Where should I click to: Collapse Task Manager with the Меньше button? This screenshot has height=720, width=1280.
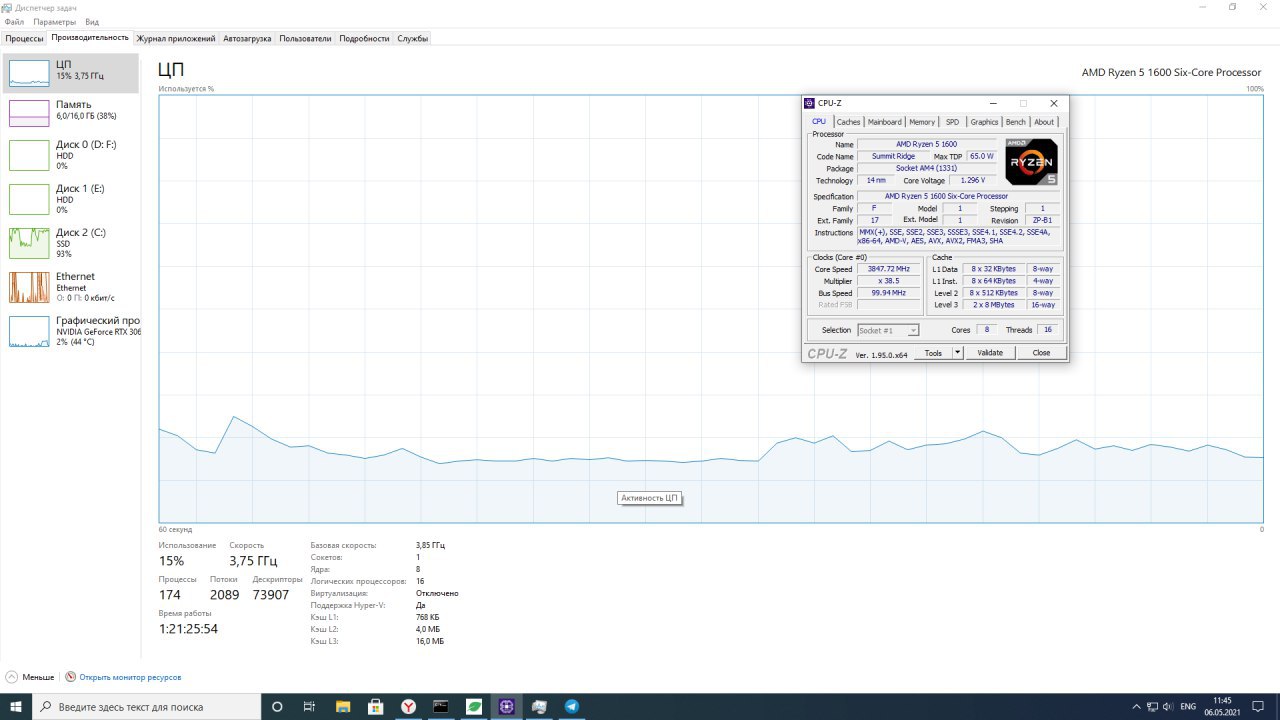(x=30, y=677)
